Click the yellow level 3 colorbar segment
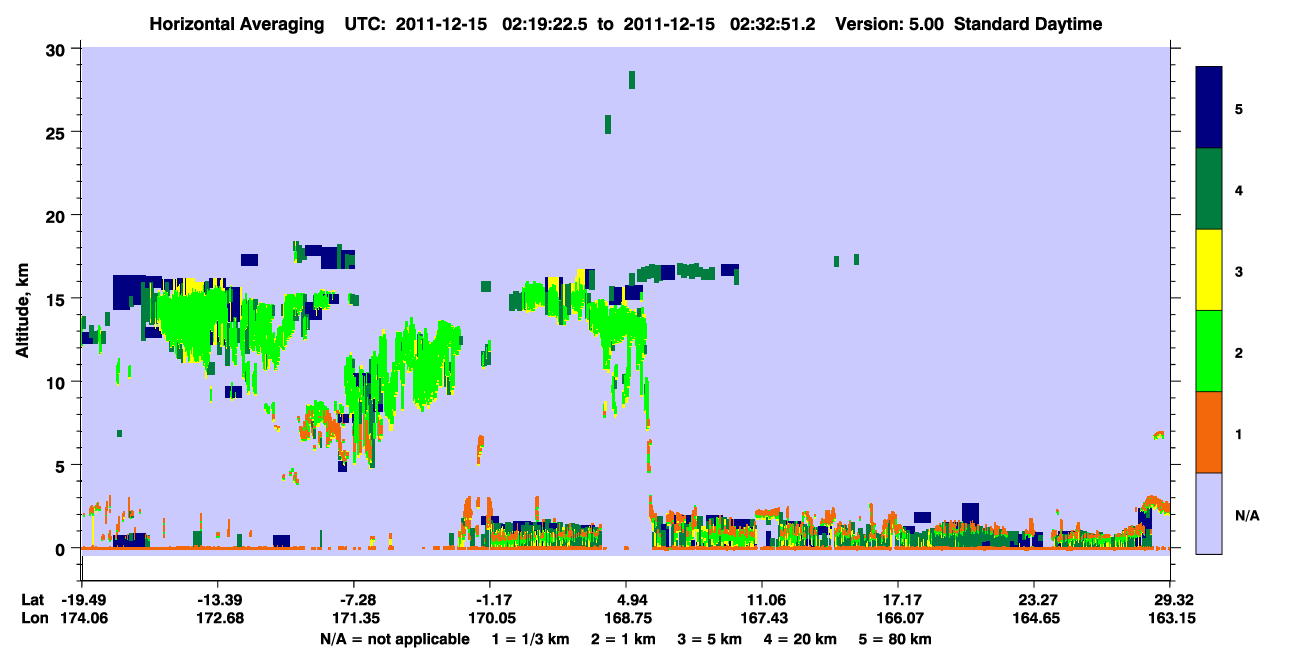This screenshot has height=667, width=1300. tap(1209, 270)
